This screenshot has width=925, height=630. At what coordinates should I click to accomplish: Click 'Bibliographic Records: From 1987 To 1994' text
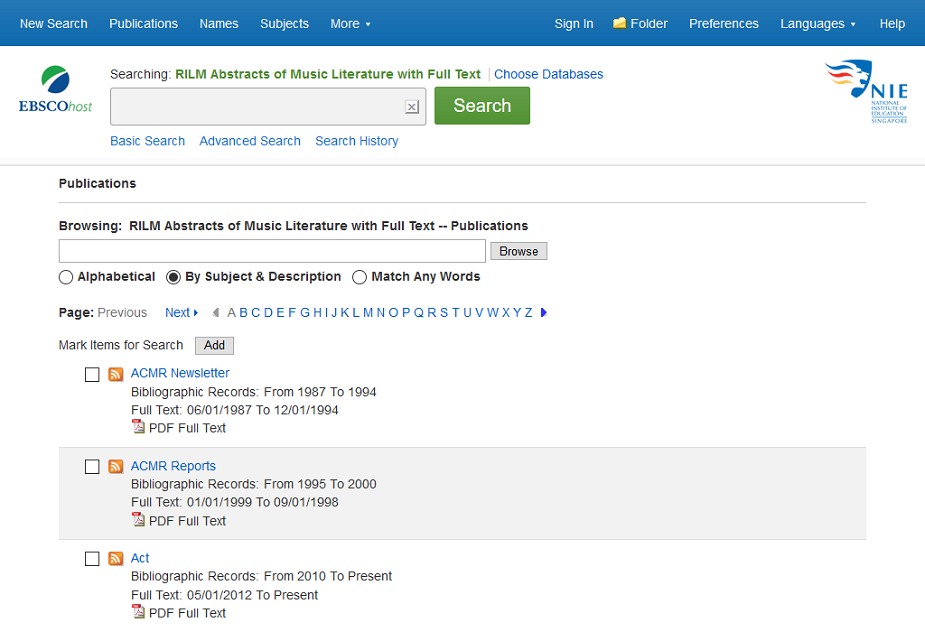pyautogui.click(x=254, y=392)
